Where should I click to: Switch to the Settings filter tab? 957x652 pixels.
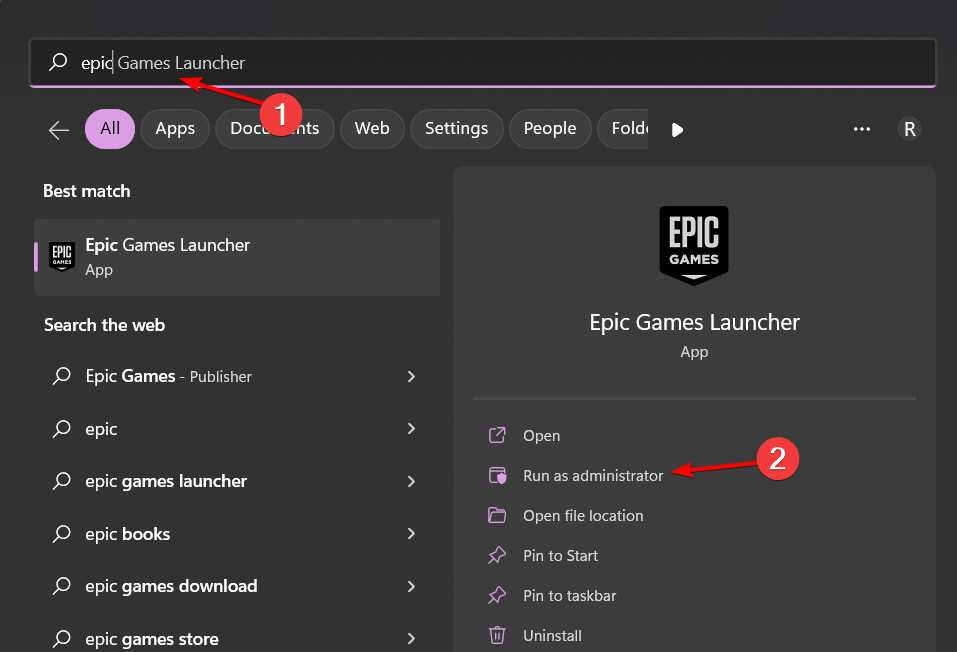457,129
